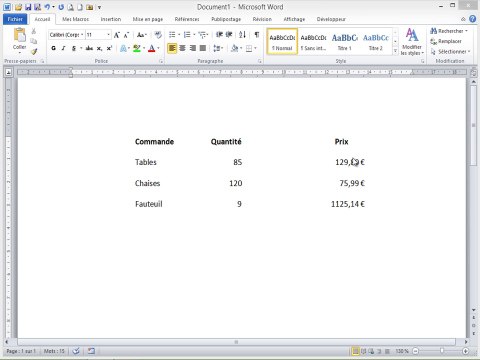Open the font size 11 dropdown
The width and height of the screenshot is (480, 360).
point(108,35)
